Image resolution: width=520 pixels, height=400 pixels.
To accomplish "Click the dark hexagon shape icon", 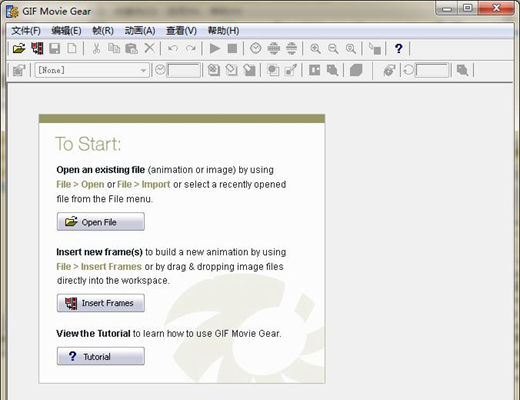I will click(x=356, y=70).
